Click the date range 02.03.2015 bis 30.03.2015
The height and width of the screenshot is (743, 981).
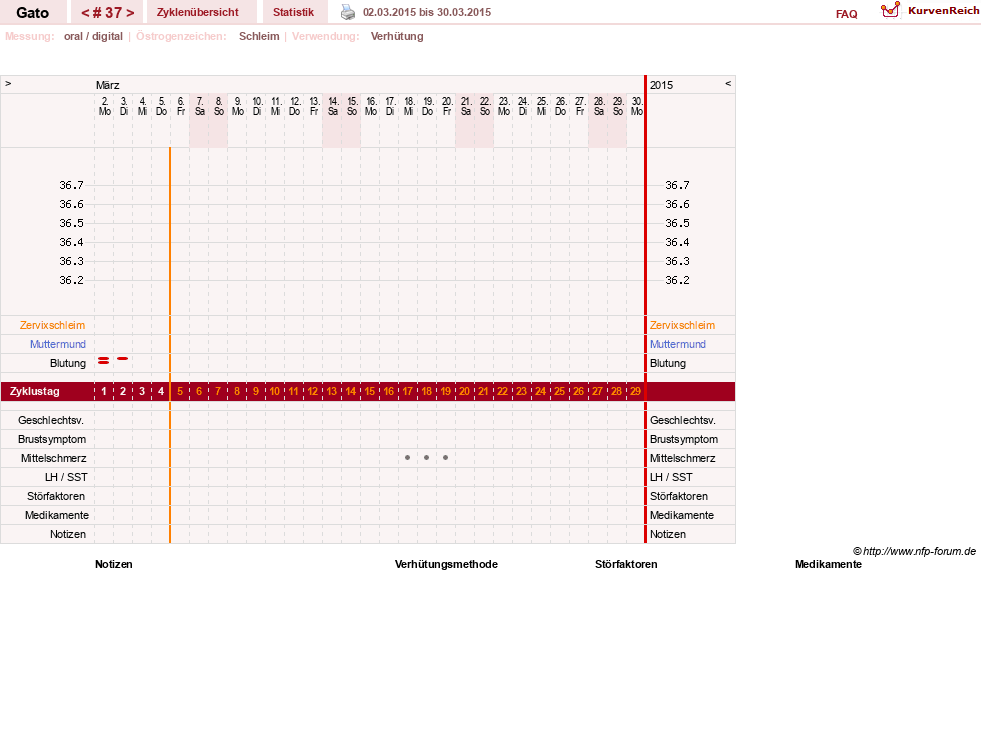pyautogui.click(x=427, y=13)
